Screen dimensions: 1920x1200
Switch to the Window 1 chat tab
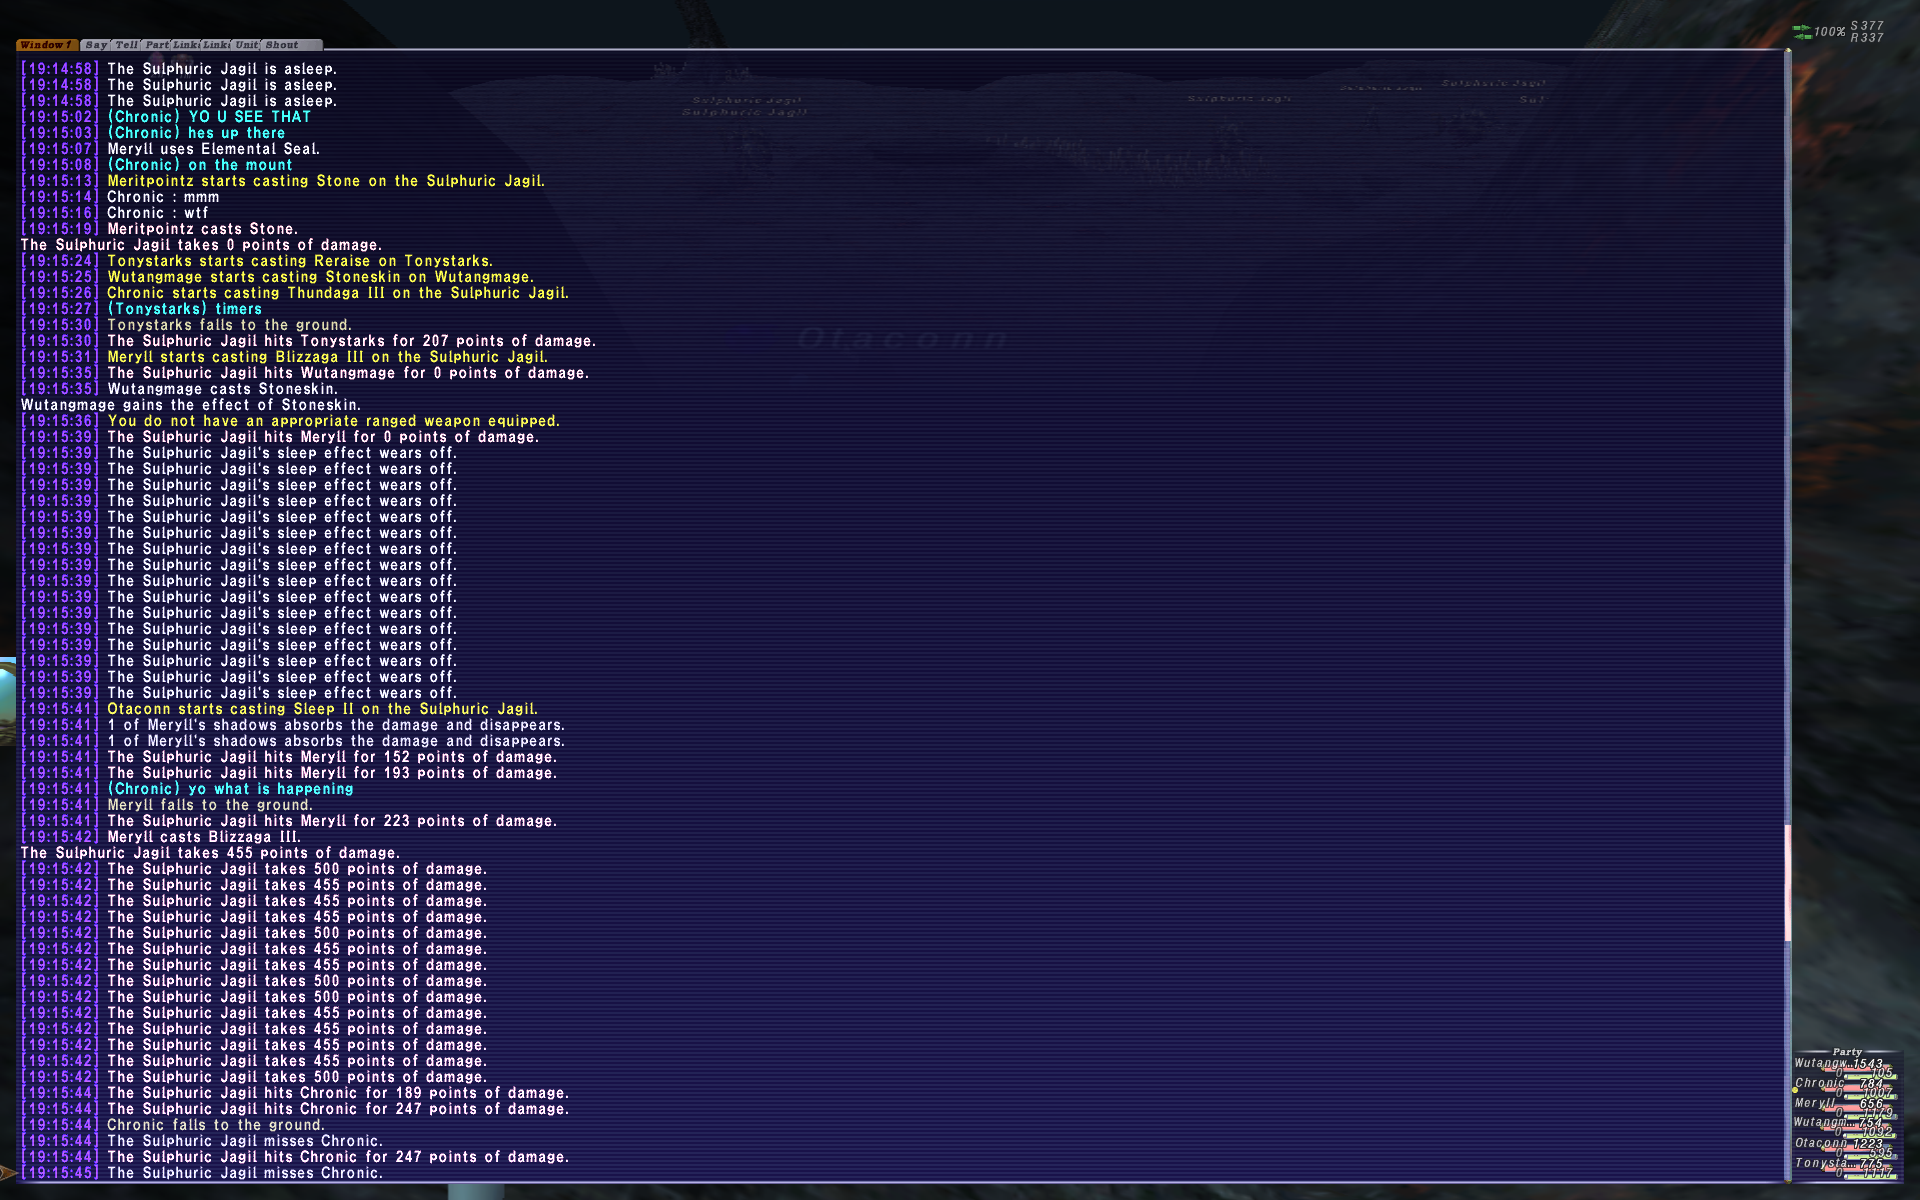point(46,45)
